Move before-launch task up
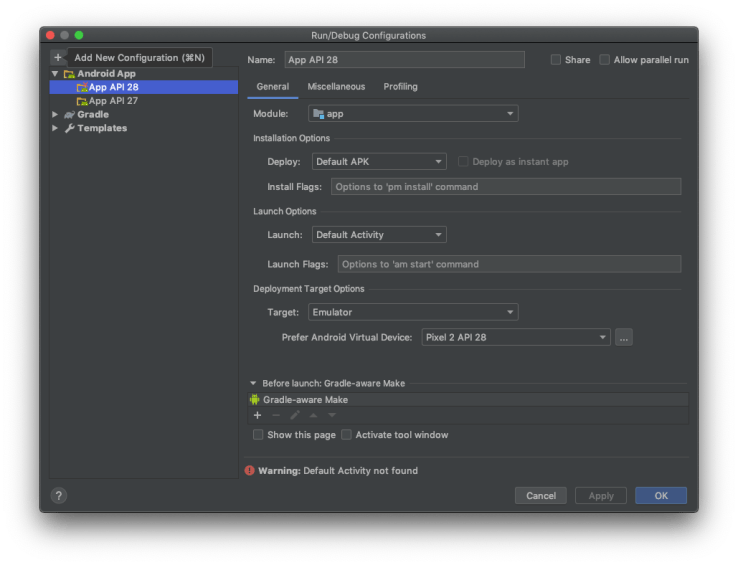The width and height of the screenshot is (738, 565). point(313,415)
